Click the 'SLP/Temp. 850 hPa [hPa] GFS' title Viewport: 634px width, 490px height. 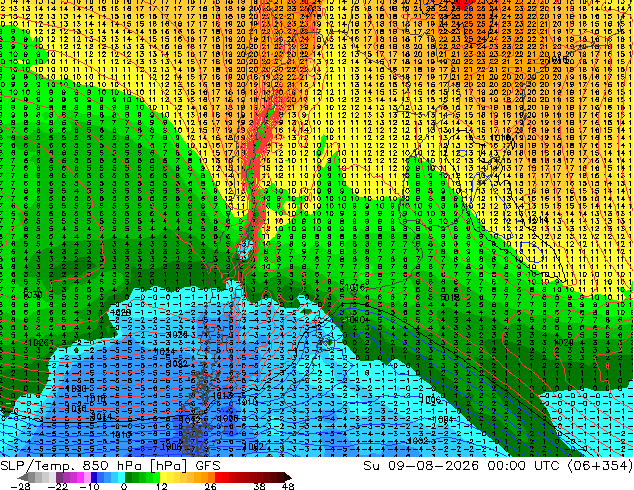[110, 465]
